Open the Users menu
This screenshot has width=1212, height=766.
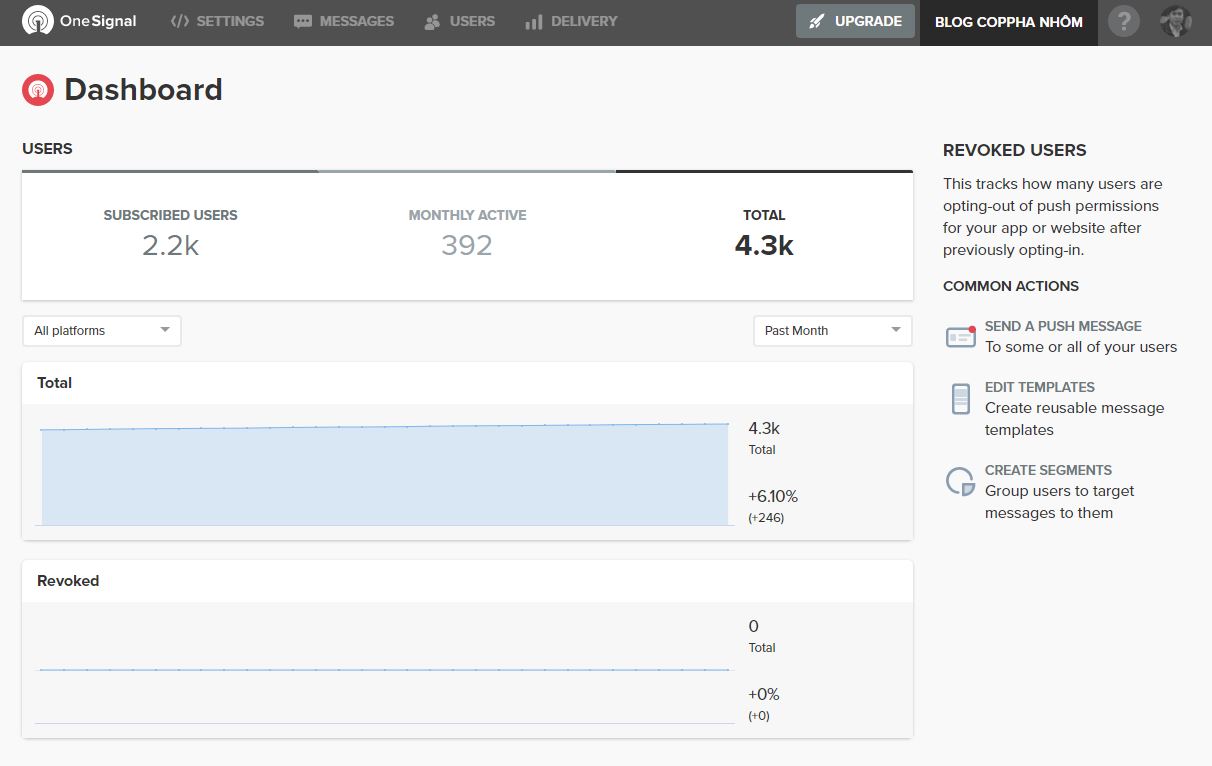point(459,21)
